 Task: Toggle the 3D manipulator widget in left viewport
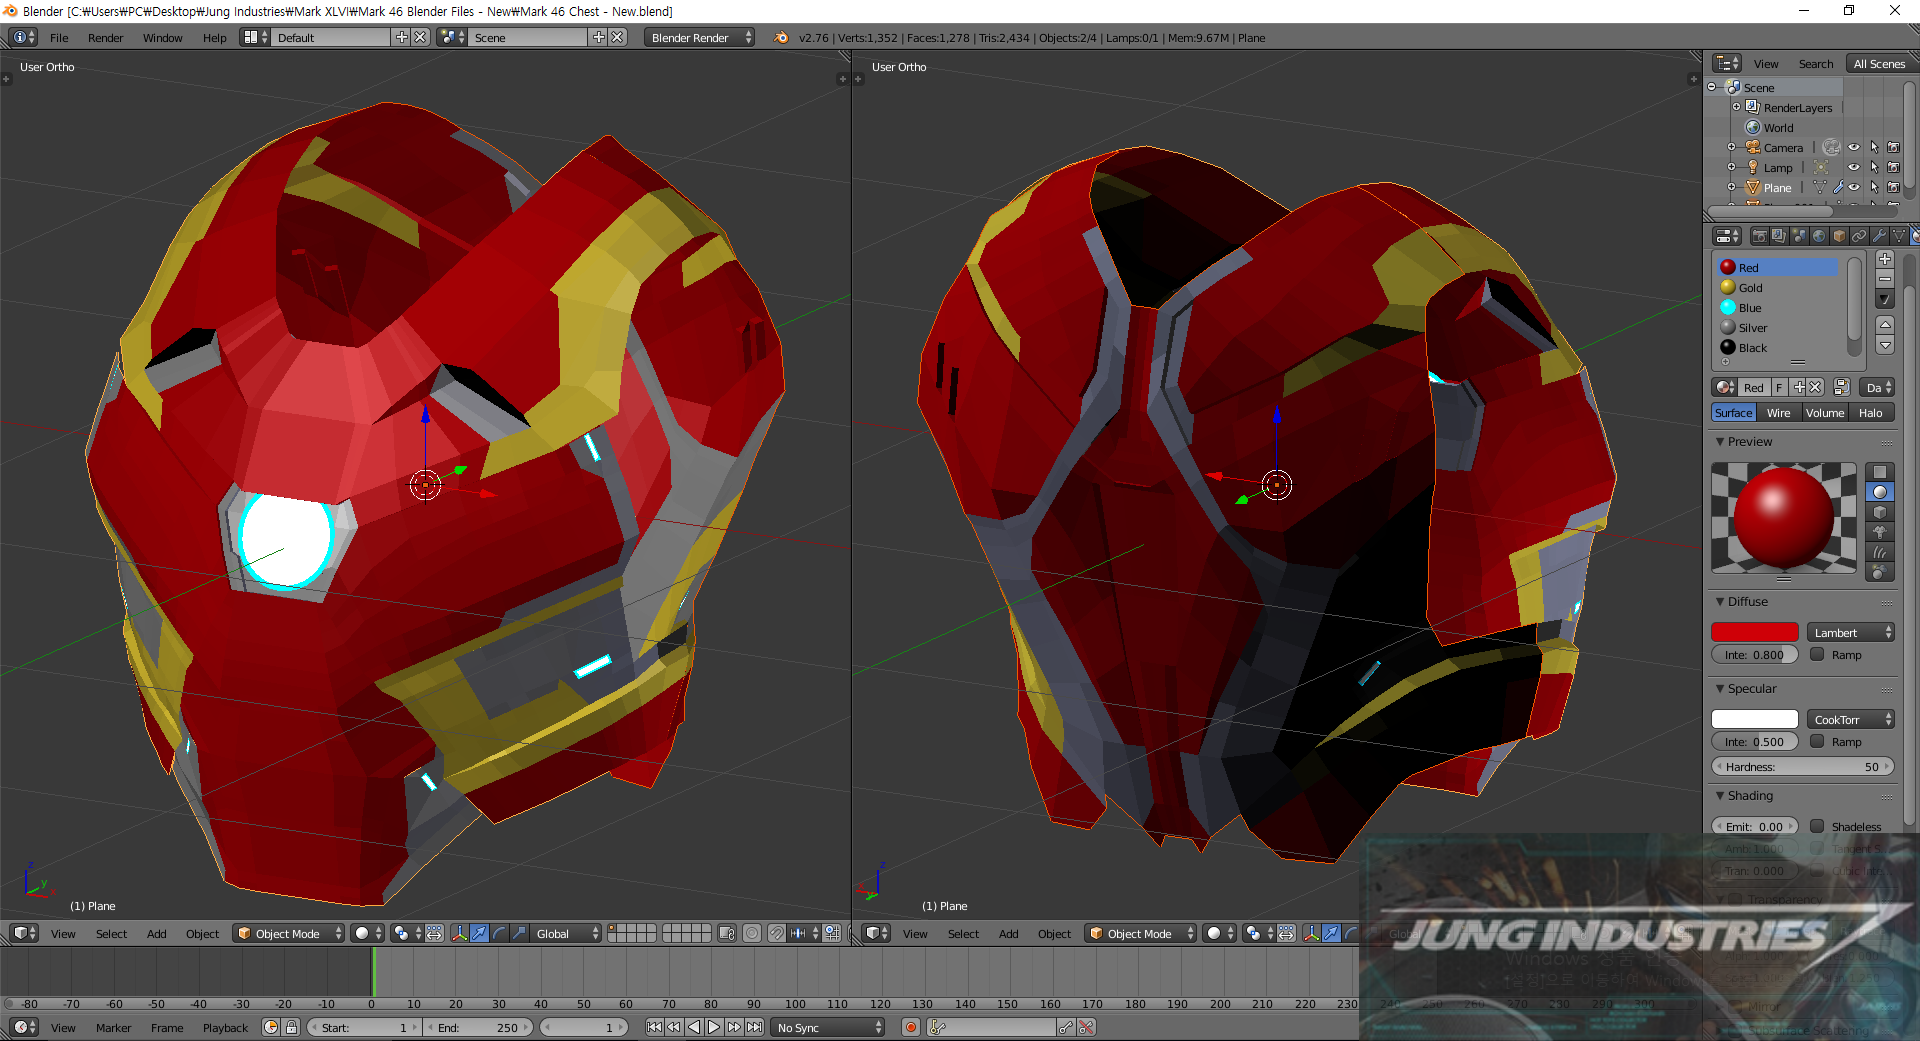tap(459, 933)
